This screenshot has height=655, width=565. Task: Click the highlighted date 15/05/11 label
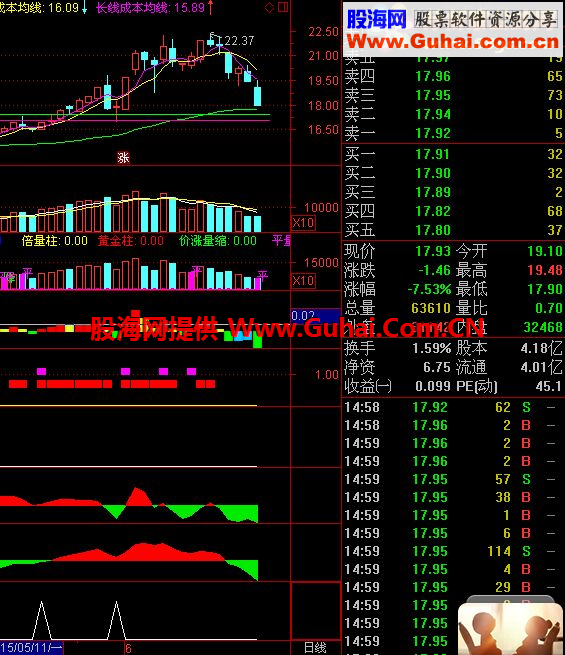point(31,648)
